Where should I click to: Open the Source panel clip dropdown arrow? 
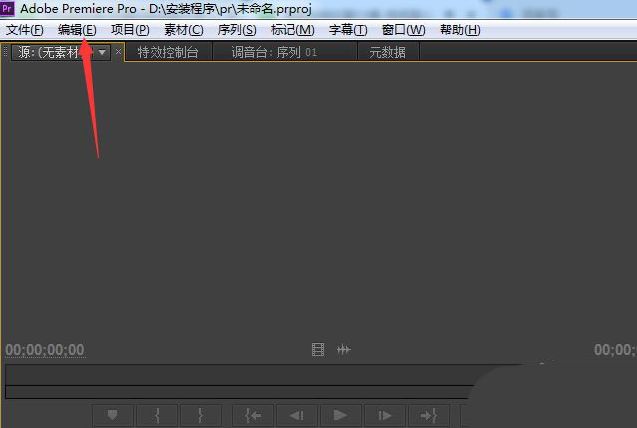click(x=102, y=52)
